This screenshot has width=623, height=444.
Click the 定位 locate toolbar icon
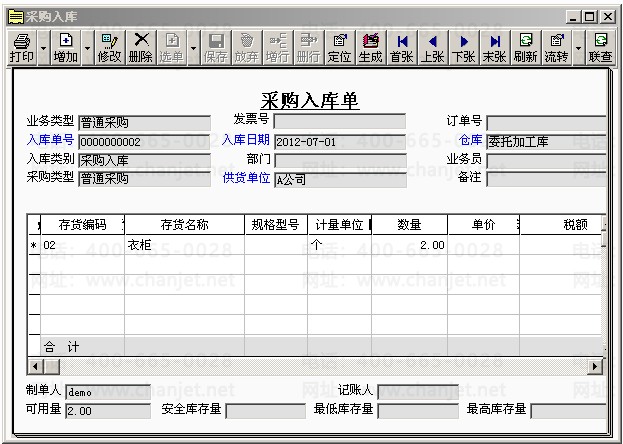[340, 48]
